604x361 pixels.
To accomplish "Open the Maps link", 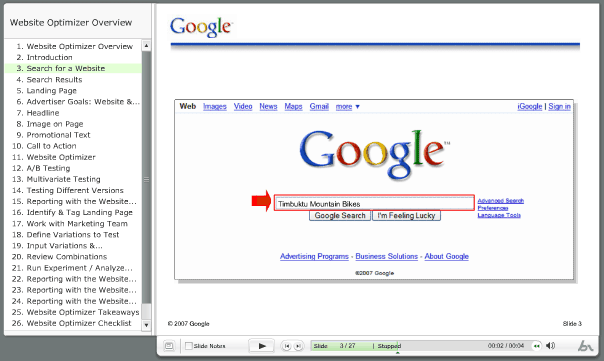I will tap(294, 106).
